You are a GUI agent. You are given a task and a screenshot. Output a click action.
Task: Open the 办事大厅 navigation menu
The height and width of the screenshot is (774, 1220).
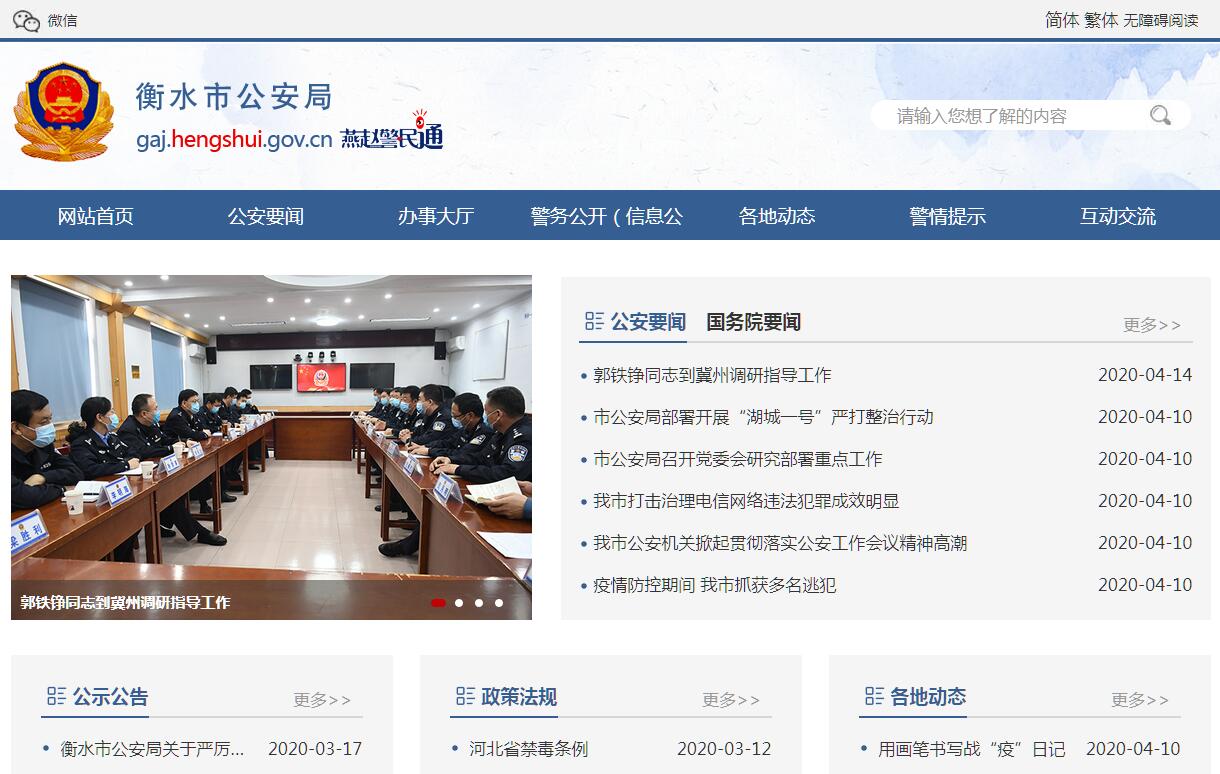(x=435, y=216)
